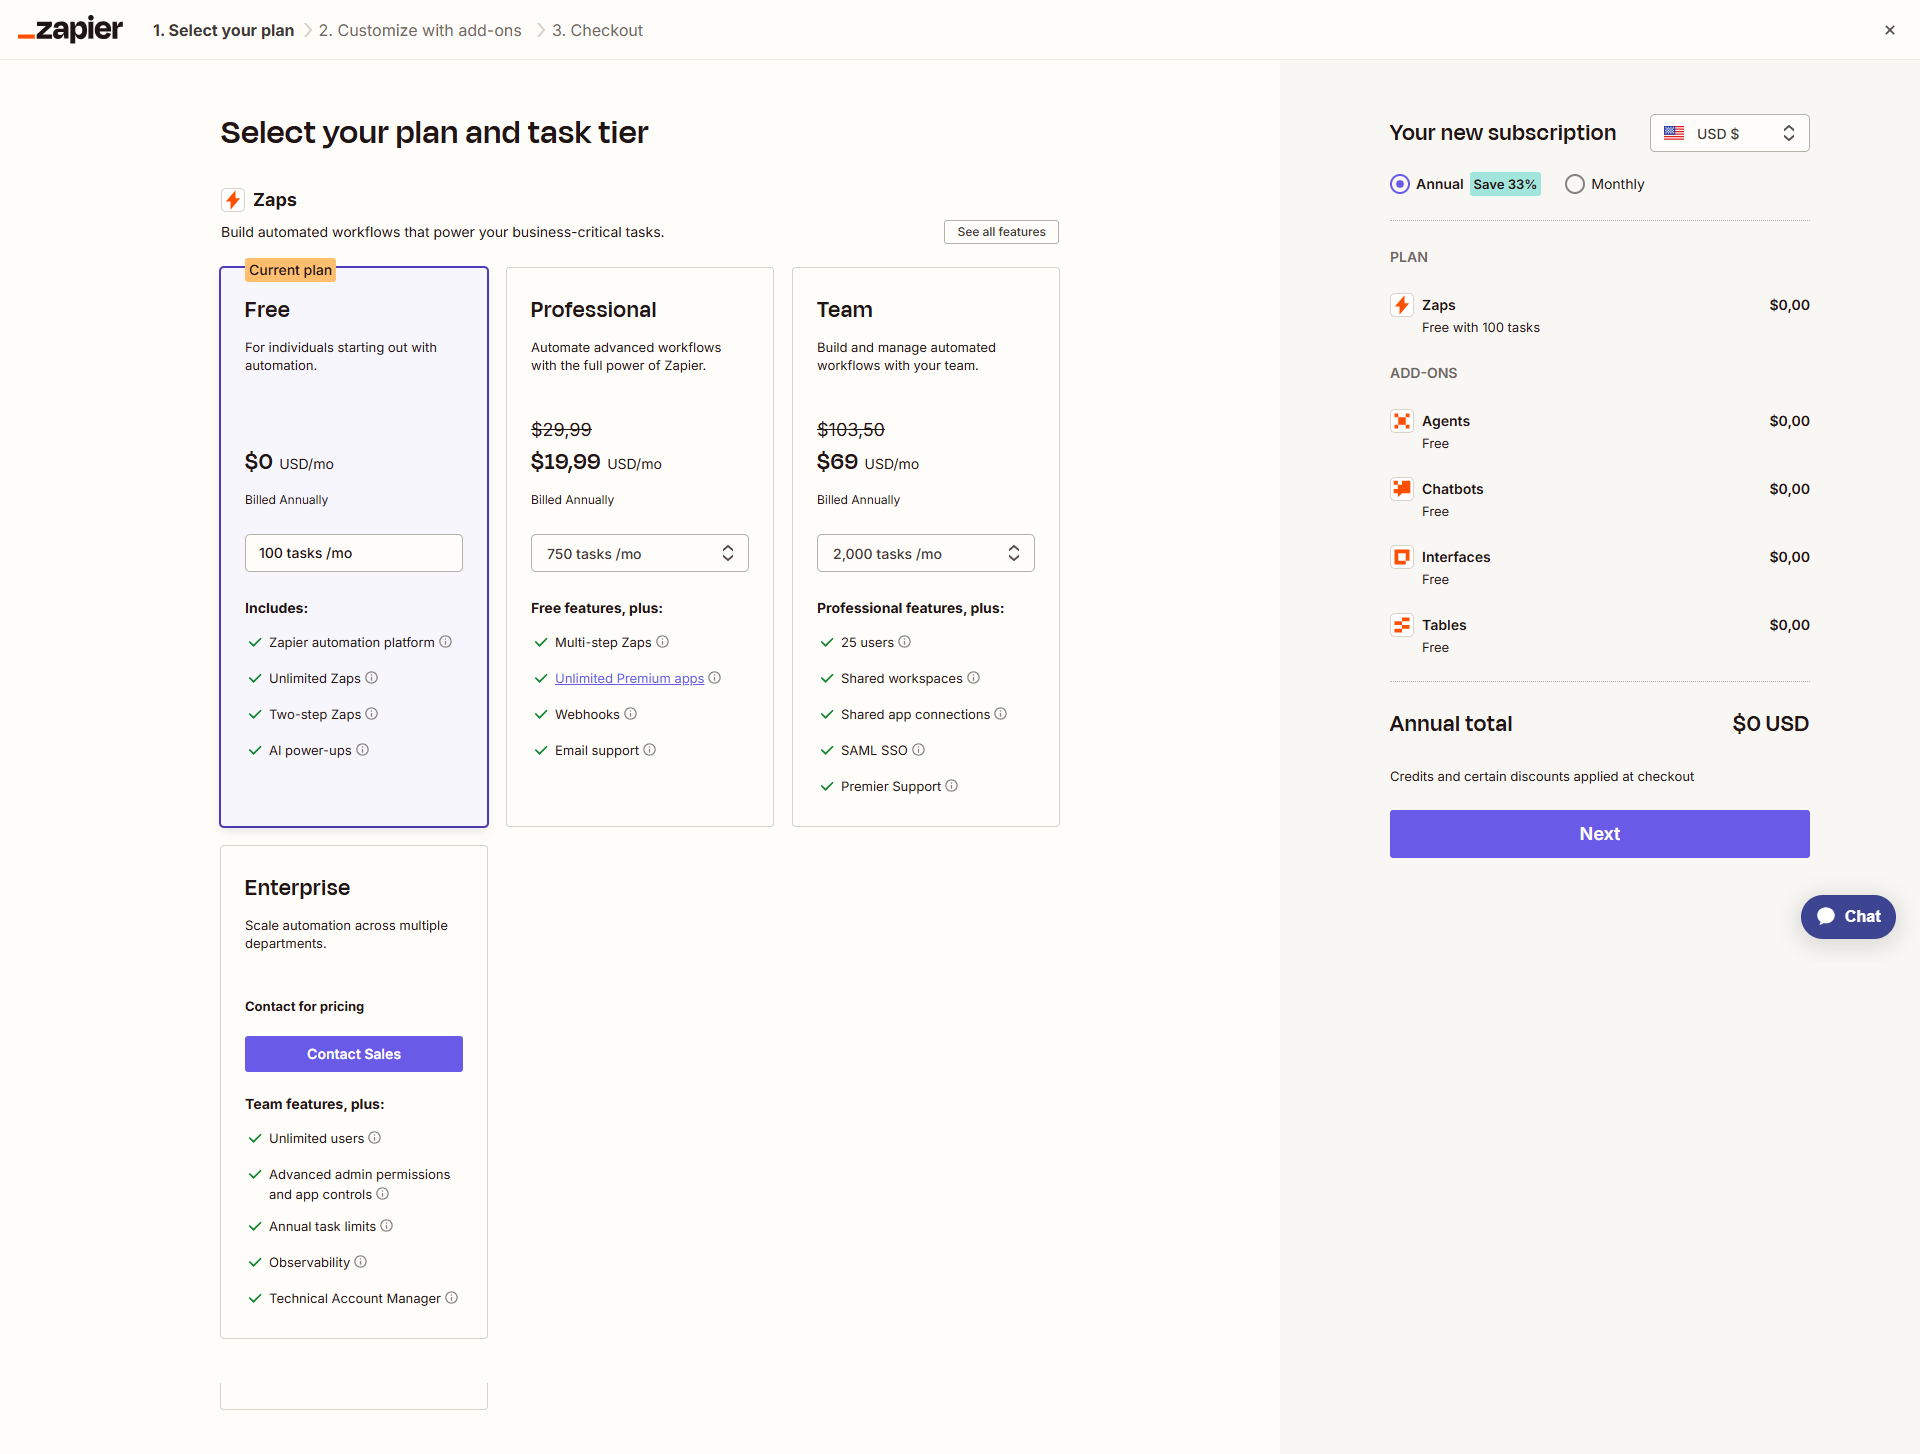Open info icon for SAML SSO
Viewport: 1920px width, 1454px height.
(919, 750)
